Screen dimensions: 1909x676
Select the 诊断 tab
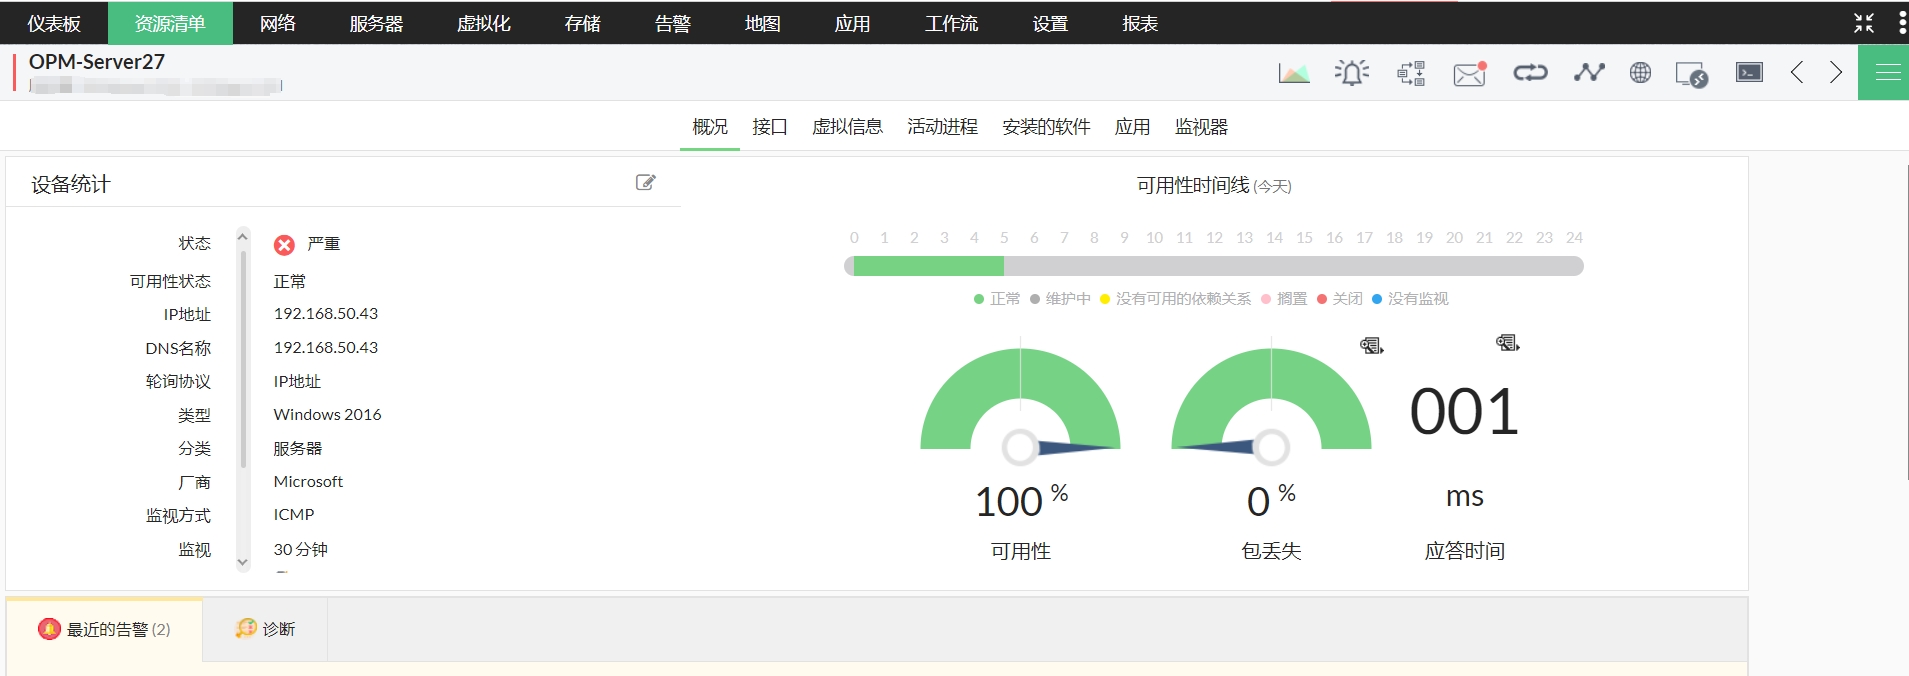(266, 629)
